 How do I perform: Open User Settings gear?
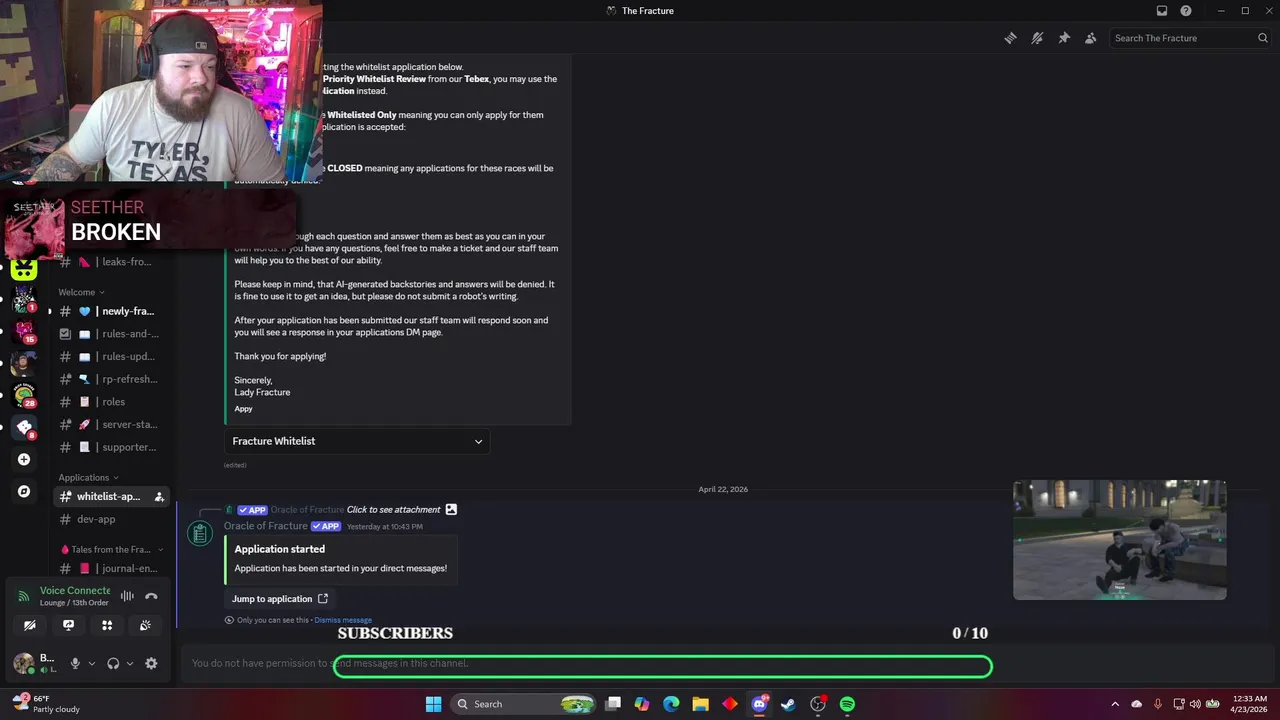click(151, 663)
